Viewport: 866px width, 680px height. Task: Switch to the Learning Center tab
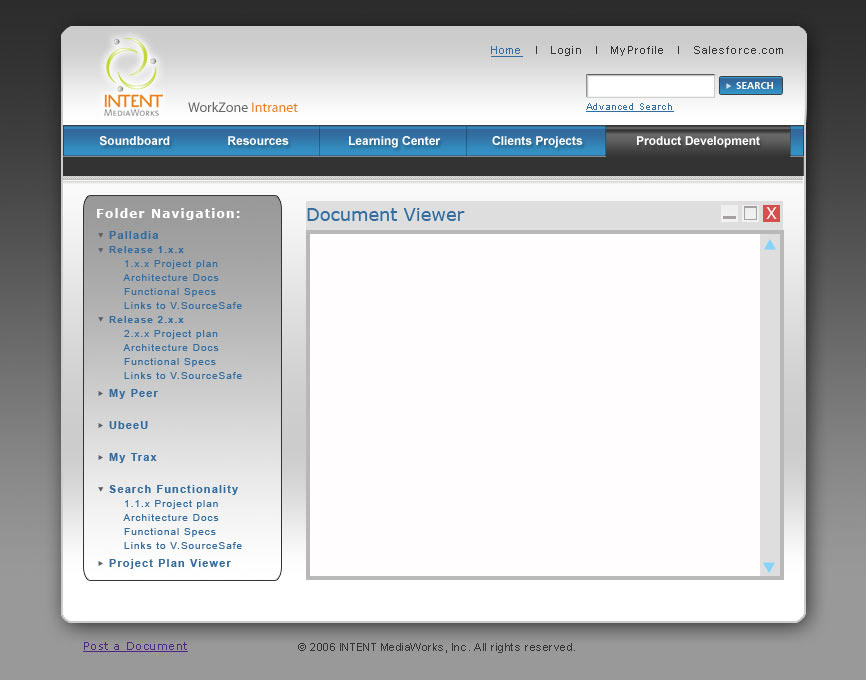coord(394,141)
